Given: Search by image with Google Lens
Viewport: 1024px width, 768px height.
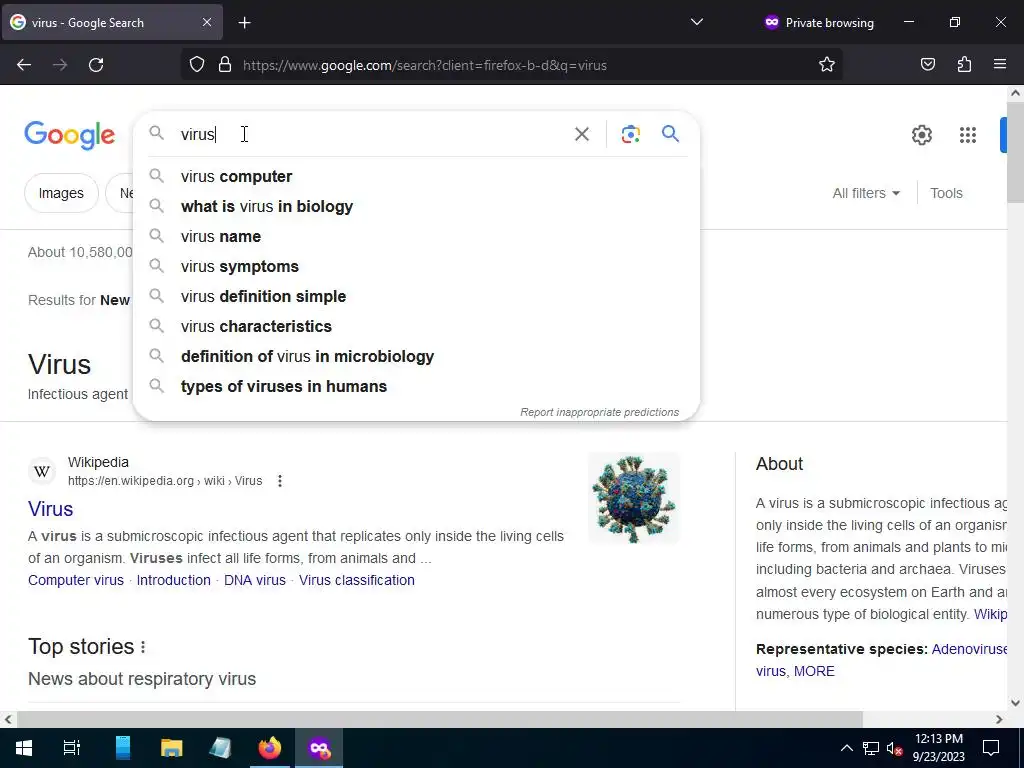Looking at the screenshot, I should click(x=630, y=134).
